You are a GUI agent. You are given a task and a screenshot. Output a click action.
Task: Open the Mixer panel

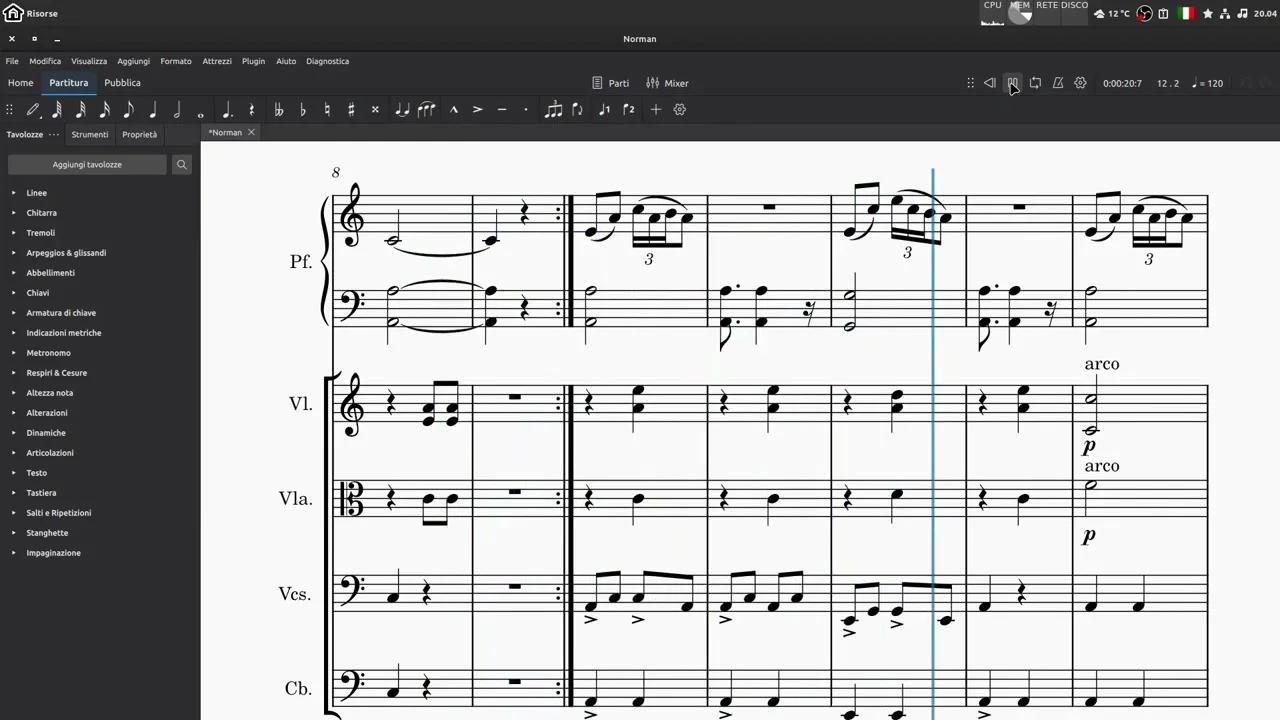(668, 83)
